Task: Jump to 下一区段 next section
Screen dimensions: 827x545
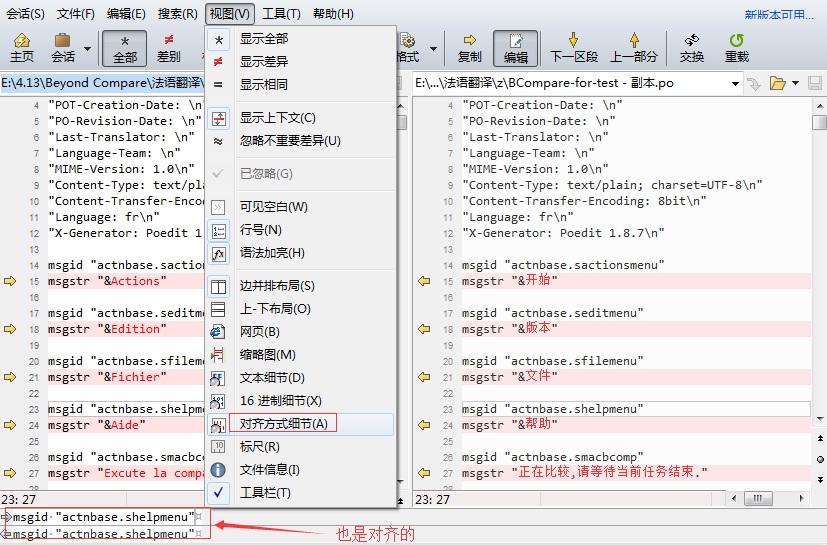Action: (573, 48)
